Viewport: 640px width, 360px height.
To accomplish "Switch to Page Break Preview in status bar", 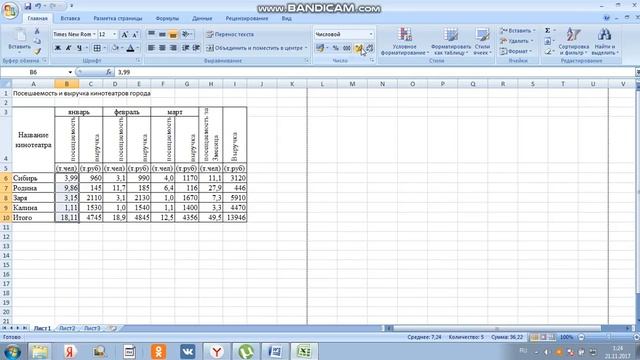I will click(551, 337).
